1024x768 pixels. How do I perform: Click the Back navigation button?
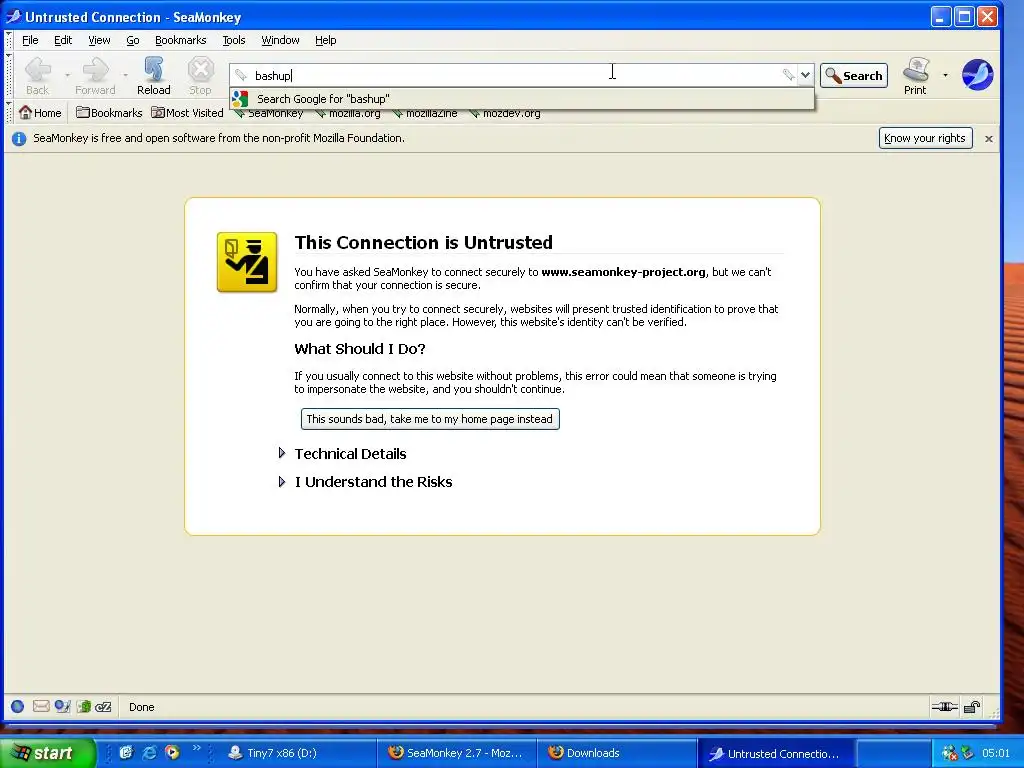coord(37,76)
